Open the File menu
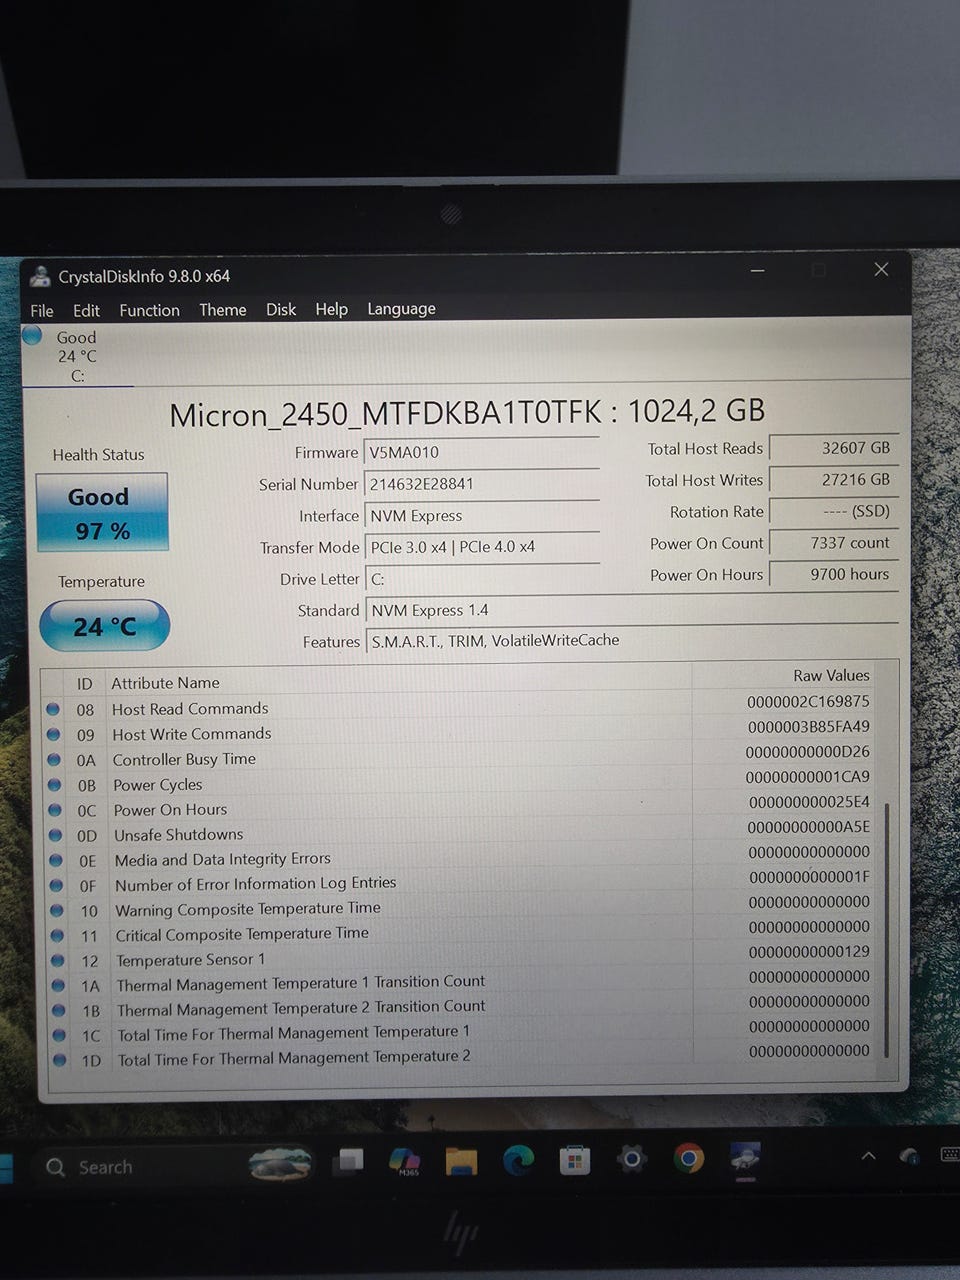 pos(42,310)
